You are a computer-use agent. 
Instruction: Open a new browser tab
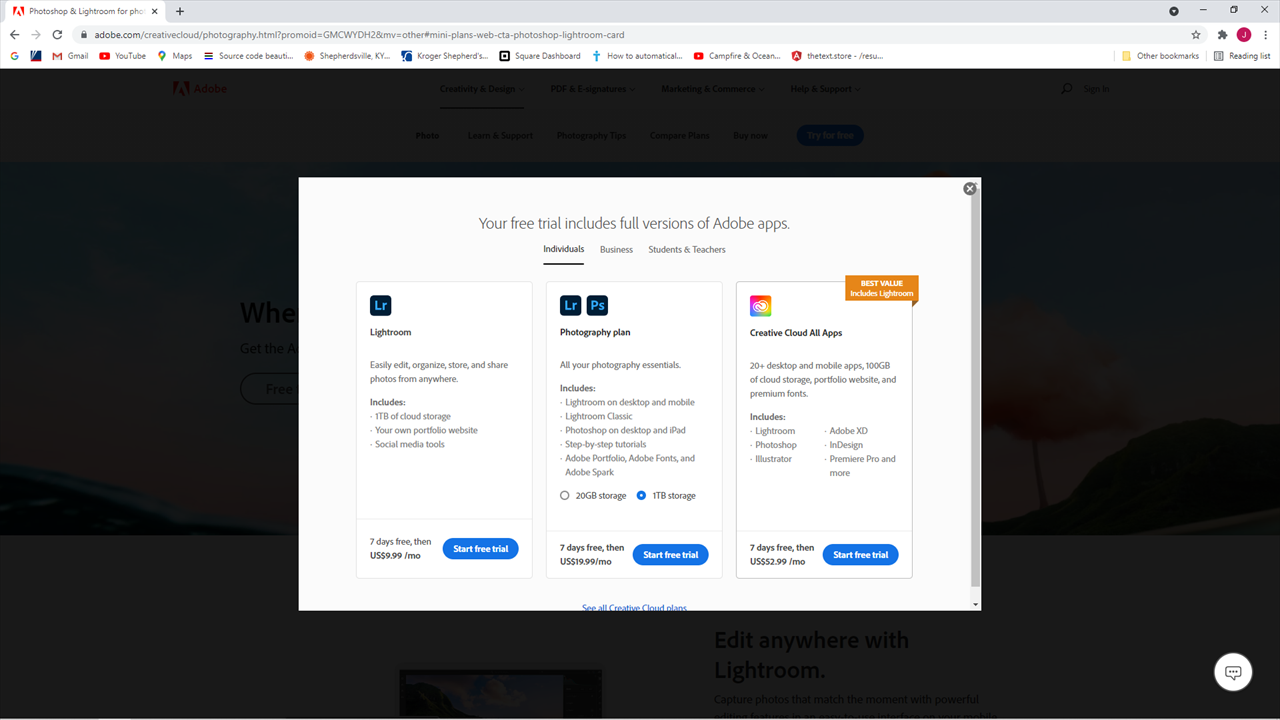pos(180,11)
